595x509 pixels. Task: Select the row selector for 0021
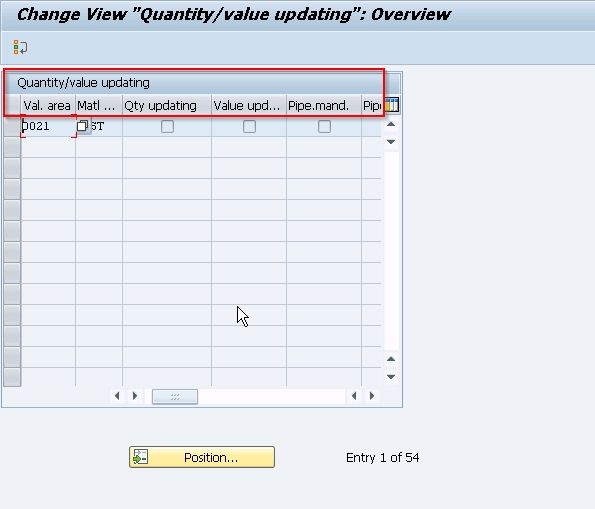[12, 126]
